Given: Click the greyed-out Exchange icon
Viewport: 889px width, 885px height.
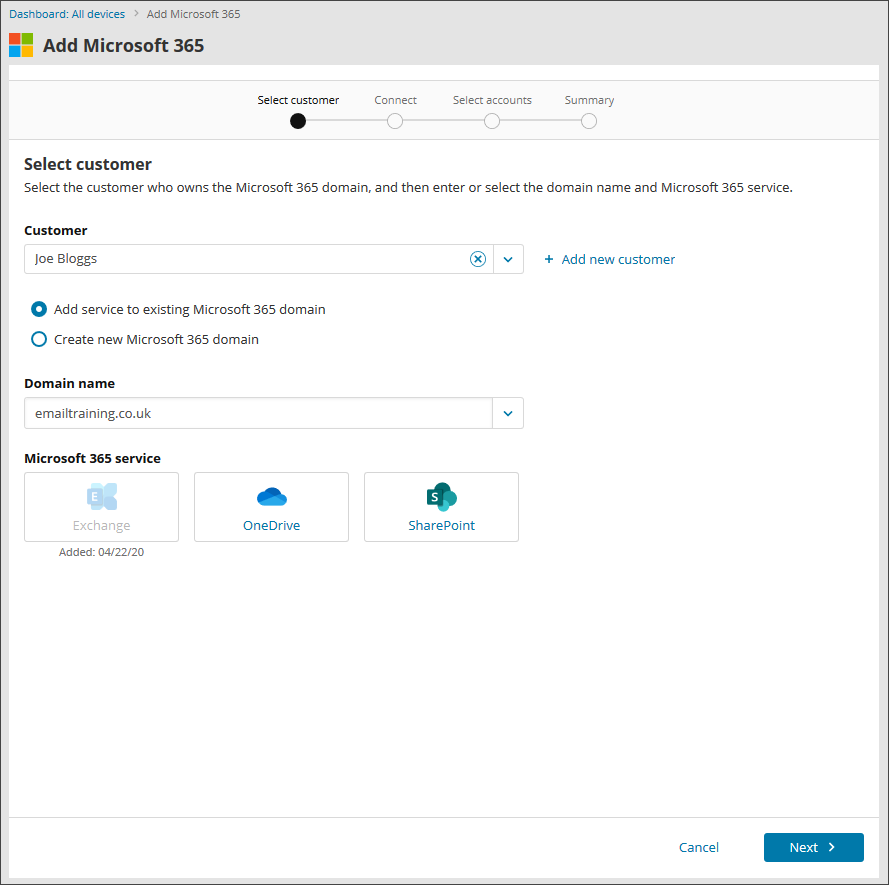Looking at the screenshot, I should [x=101, y=497].
